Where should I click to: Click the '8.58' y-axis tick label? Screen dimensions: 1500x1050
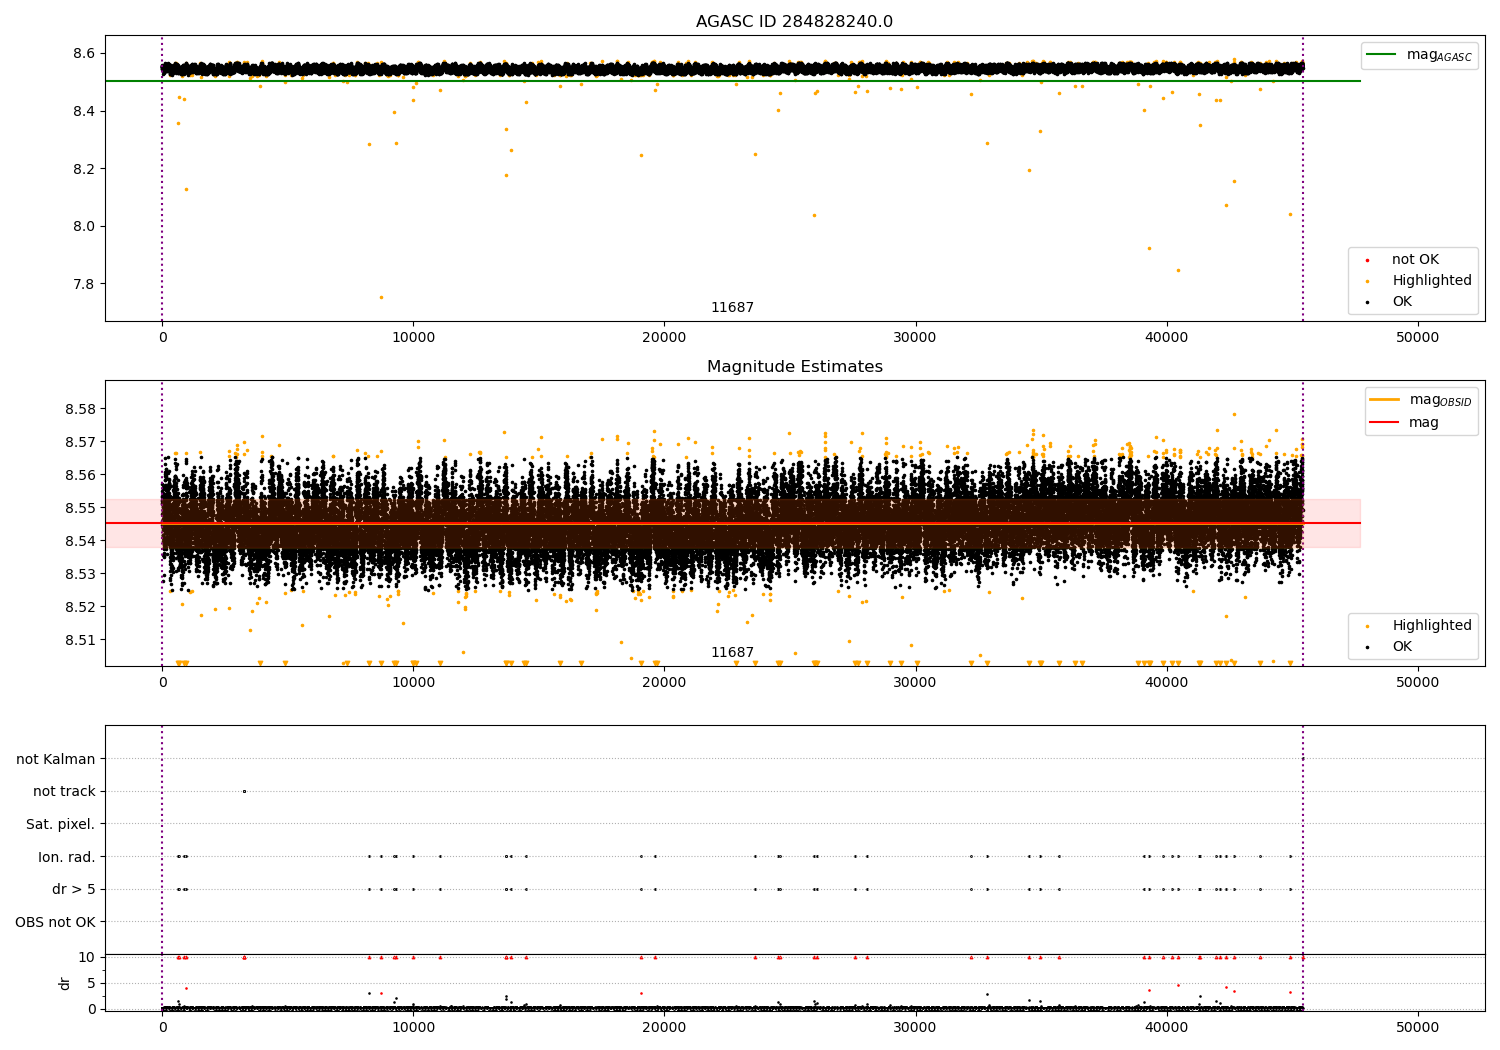tap(80, 409)
